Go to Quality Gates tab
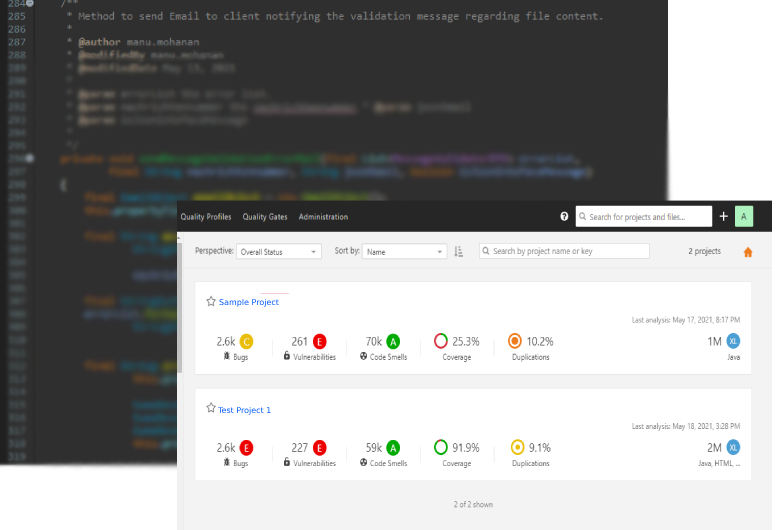This screenshot has width=783, height=530. coord(265,217)
